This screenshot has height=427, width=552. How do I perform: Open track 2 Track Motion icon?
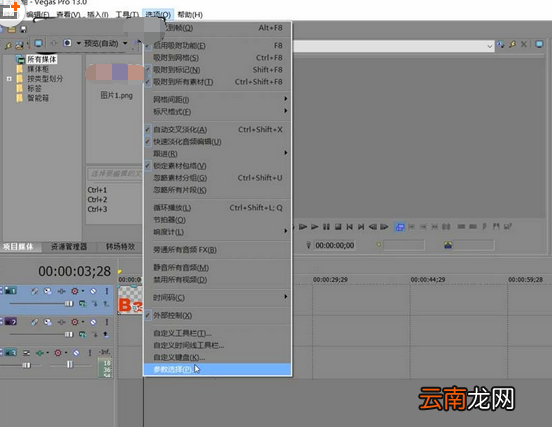click(48, 322)
